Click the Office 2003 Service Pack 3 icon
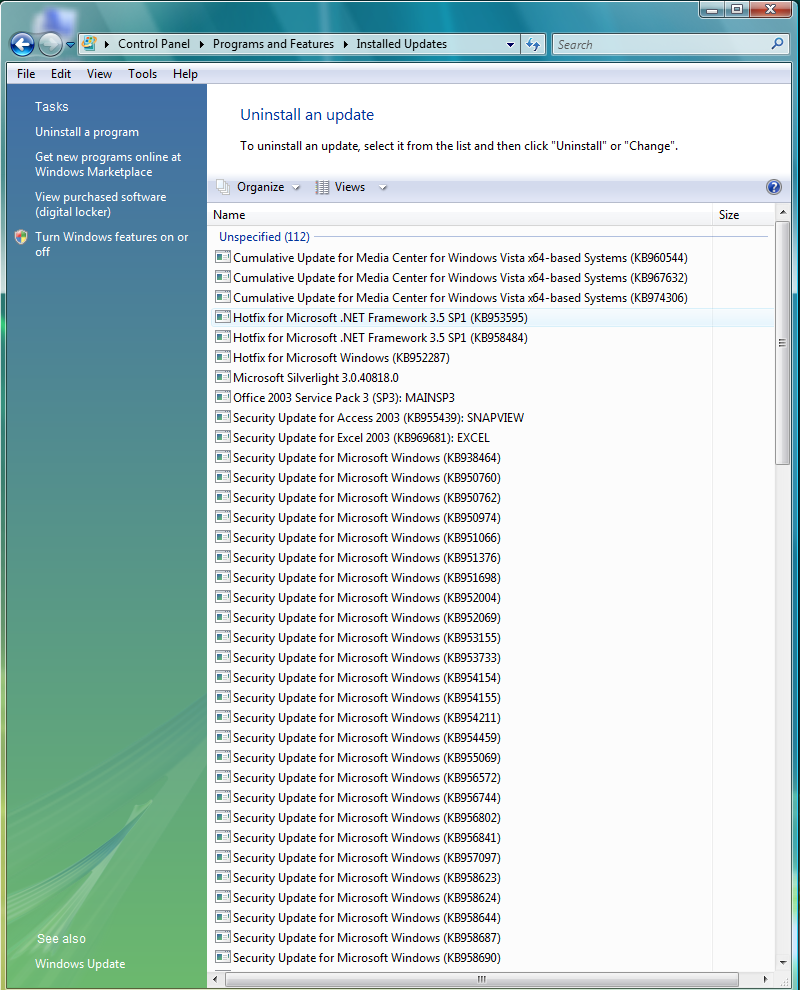 point(222,397)
